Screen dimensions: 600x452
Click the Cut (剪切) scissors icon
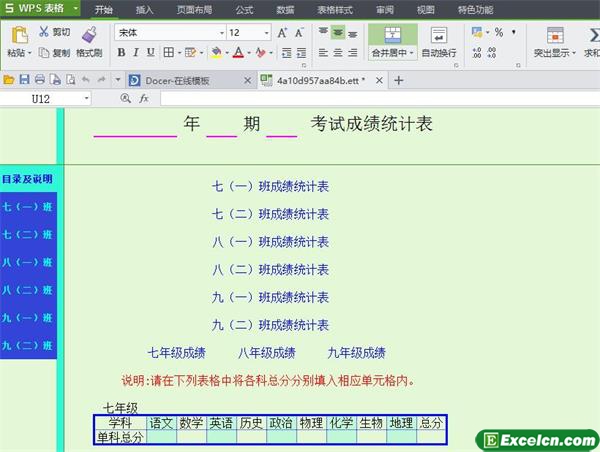coord(44,31)
